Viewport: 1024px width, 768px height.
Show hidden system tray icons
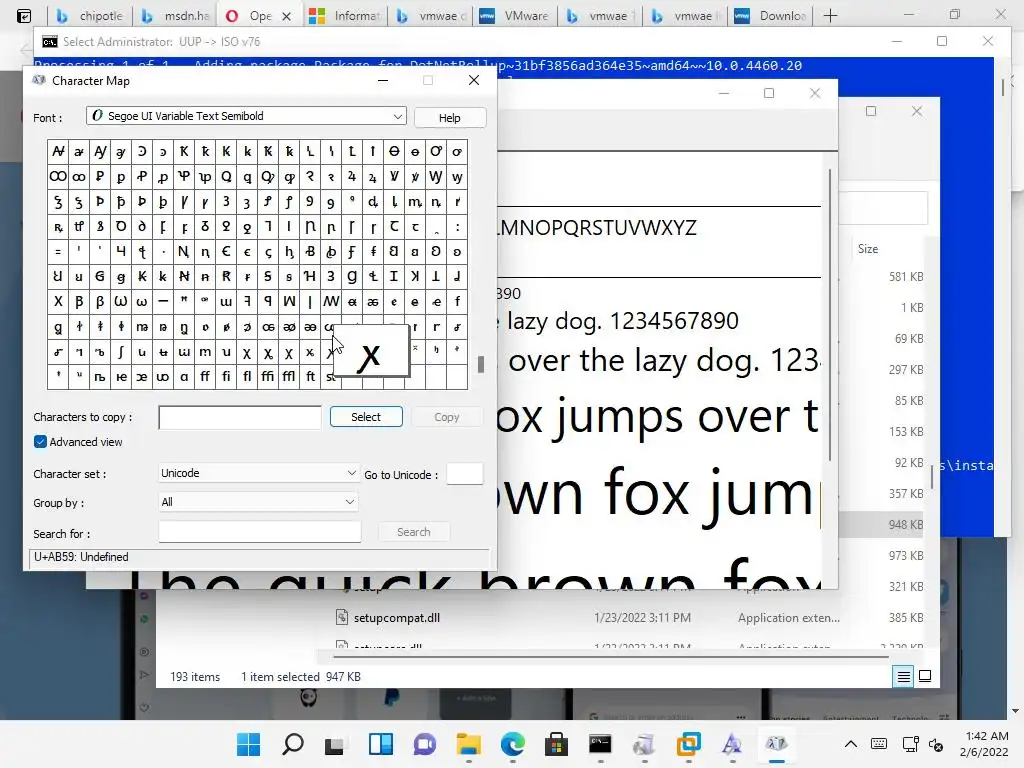click(851, 744)
